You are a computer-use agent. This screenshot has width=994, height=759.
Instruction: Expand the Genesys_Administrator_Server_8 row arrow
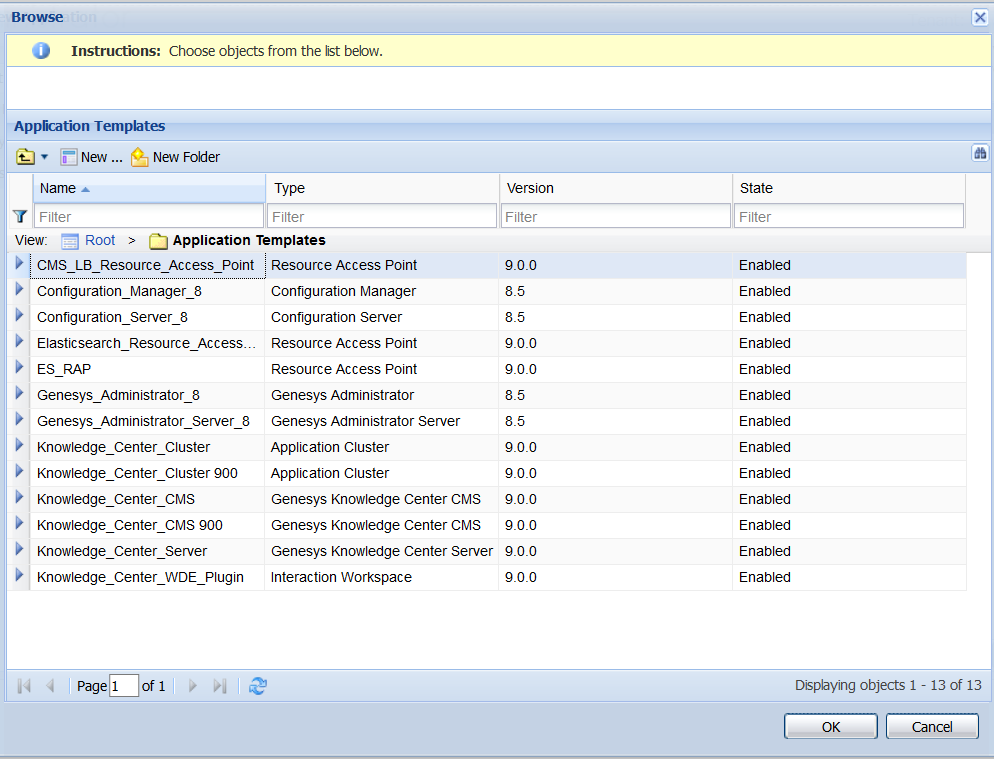(19, 419)
